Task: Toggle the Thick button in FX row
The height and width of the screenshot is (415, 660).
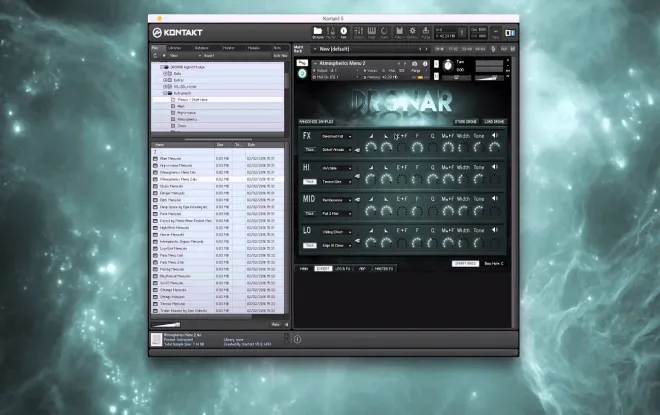Action: [x=309, y=150]
